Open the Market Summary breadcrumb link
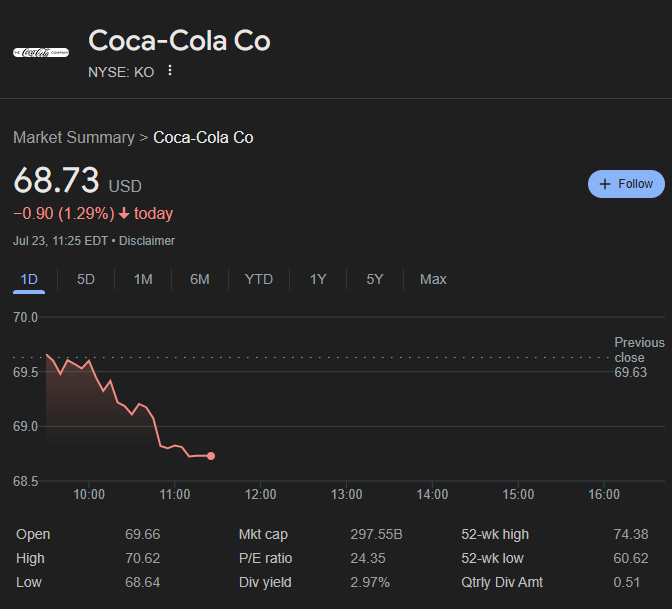This screenshot has width=672, height=609. click(x=74, y=138)
